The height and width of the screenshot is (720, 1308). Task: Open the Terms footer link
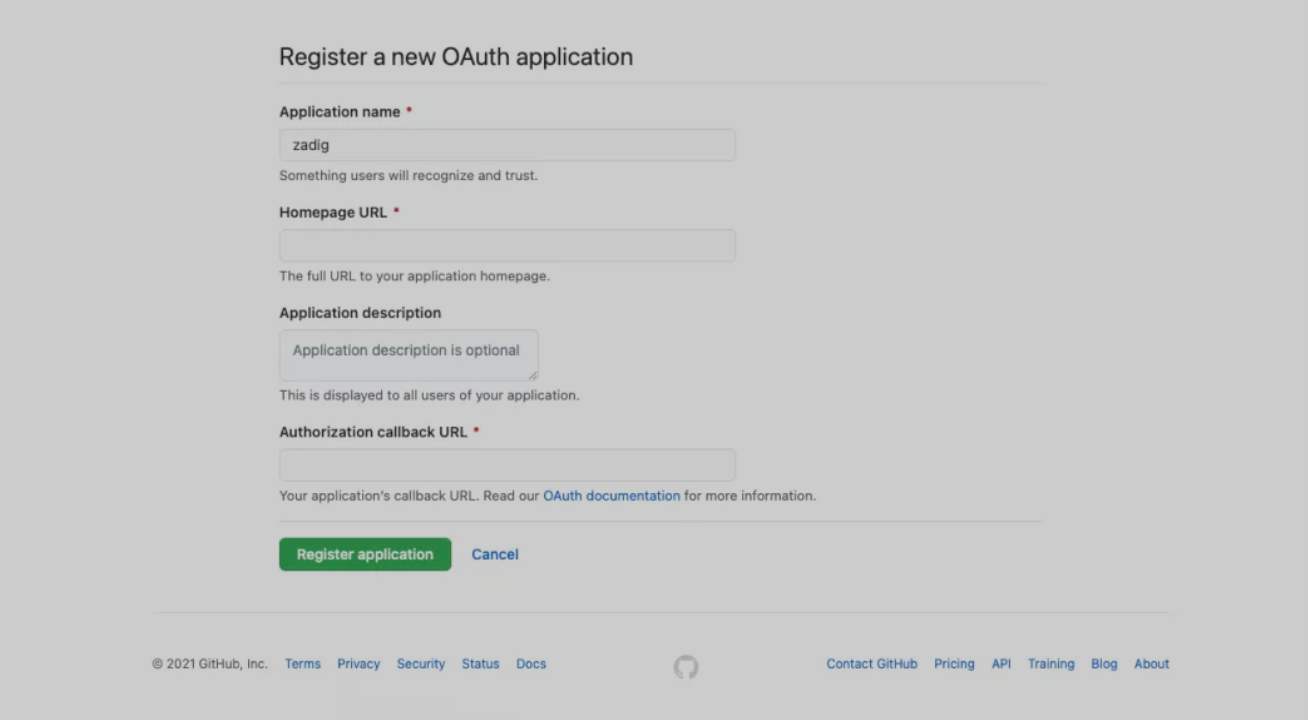pyautogui.click(x=303, y=664)
